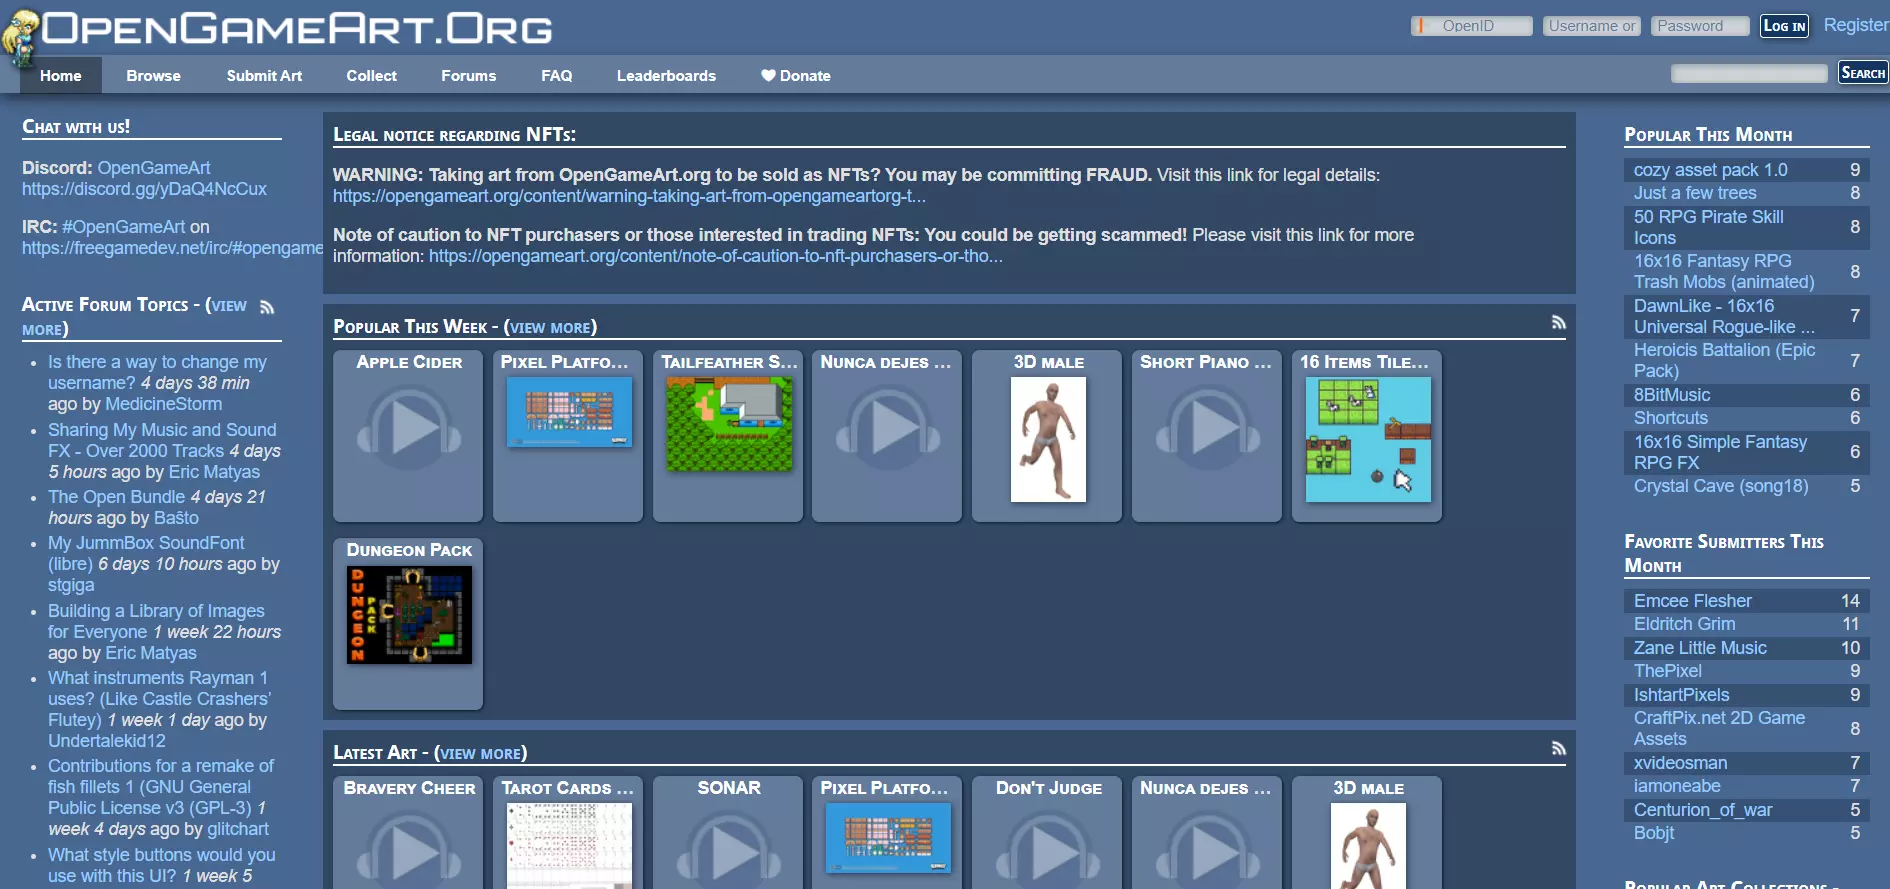
Task: Play the Nunca Dejes audio under Popular This Week
Action: click(888, 428)
